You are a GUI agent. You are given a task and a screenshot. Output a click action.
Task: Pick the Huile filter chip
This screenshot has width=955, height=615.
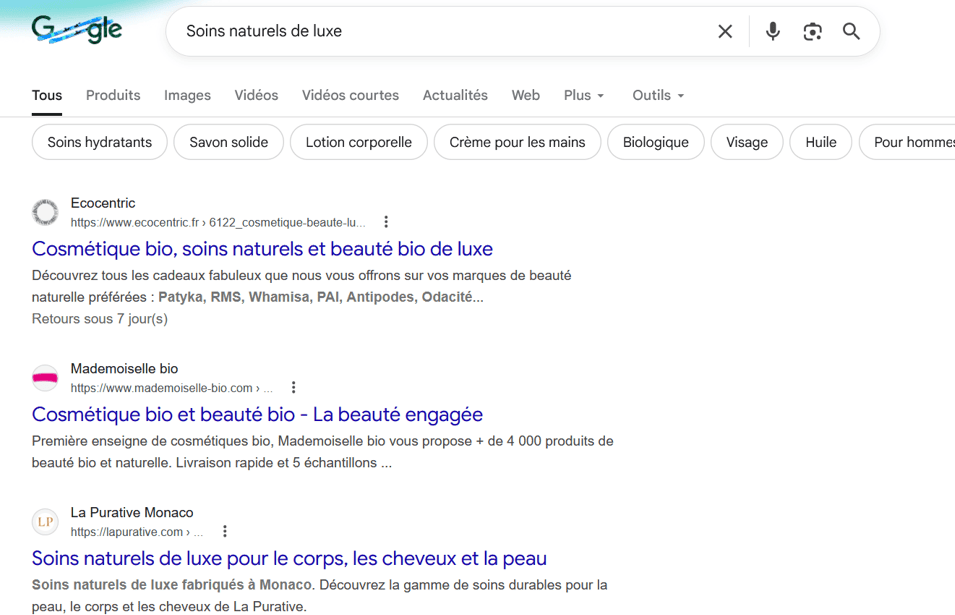tap(820, 142)
